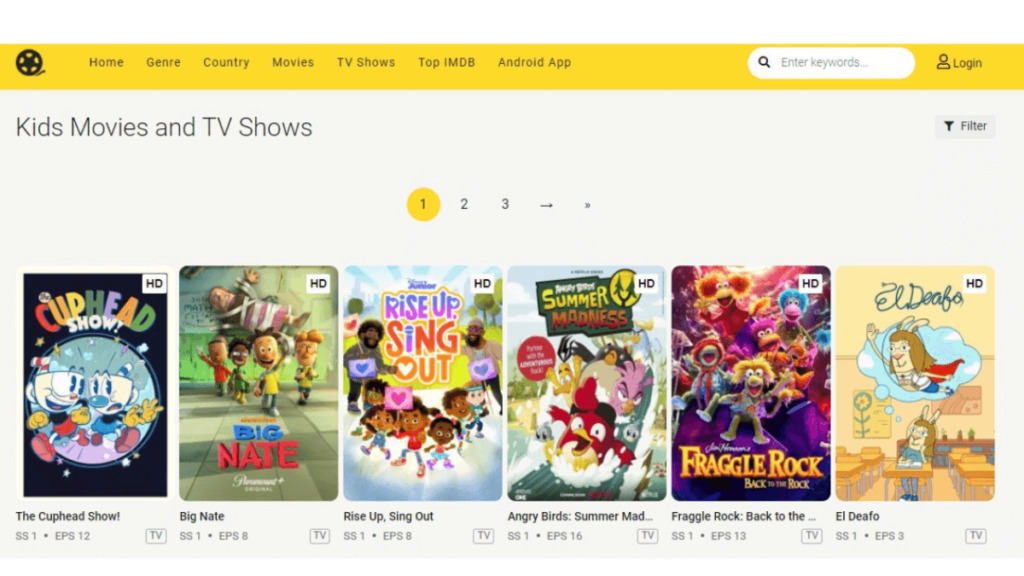
Task: Open the Android App link
Action: [534, 62]
